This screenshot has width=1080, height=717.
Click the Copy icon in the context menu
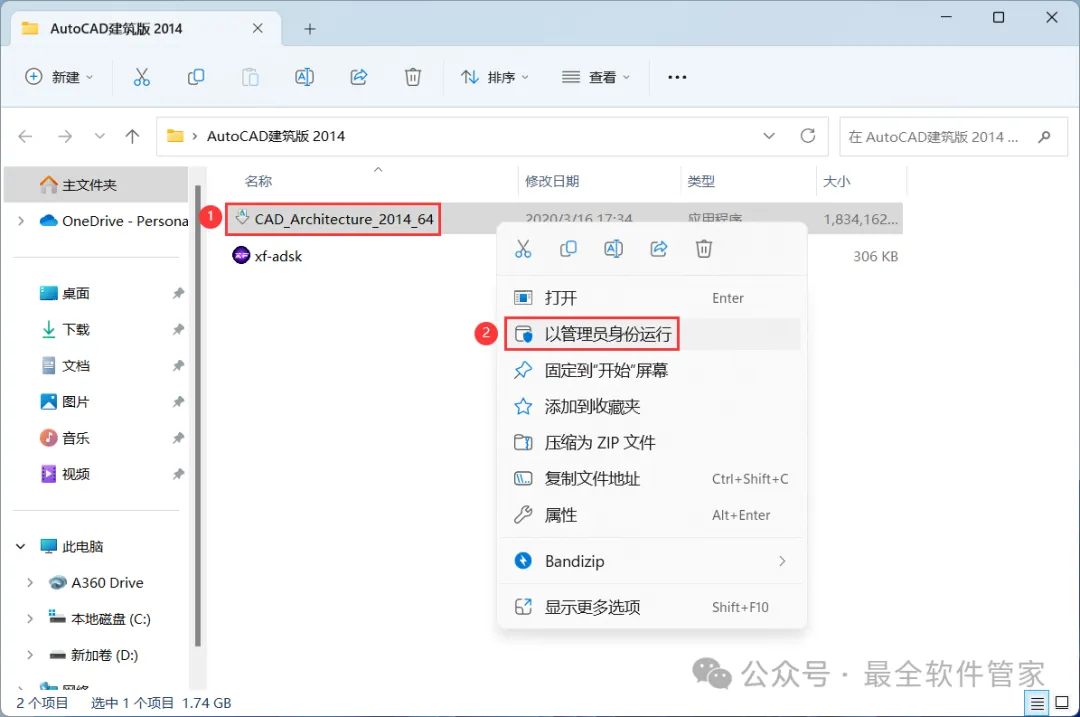coord(568,249)
